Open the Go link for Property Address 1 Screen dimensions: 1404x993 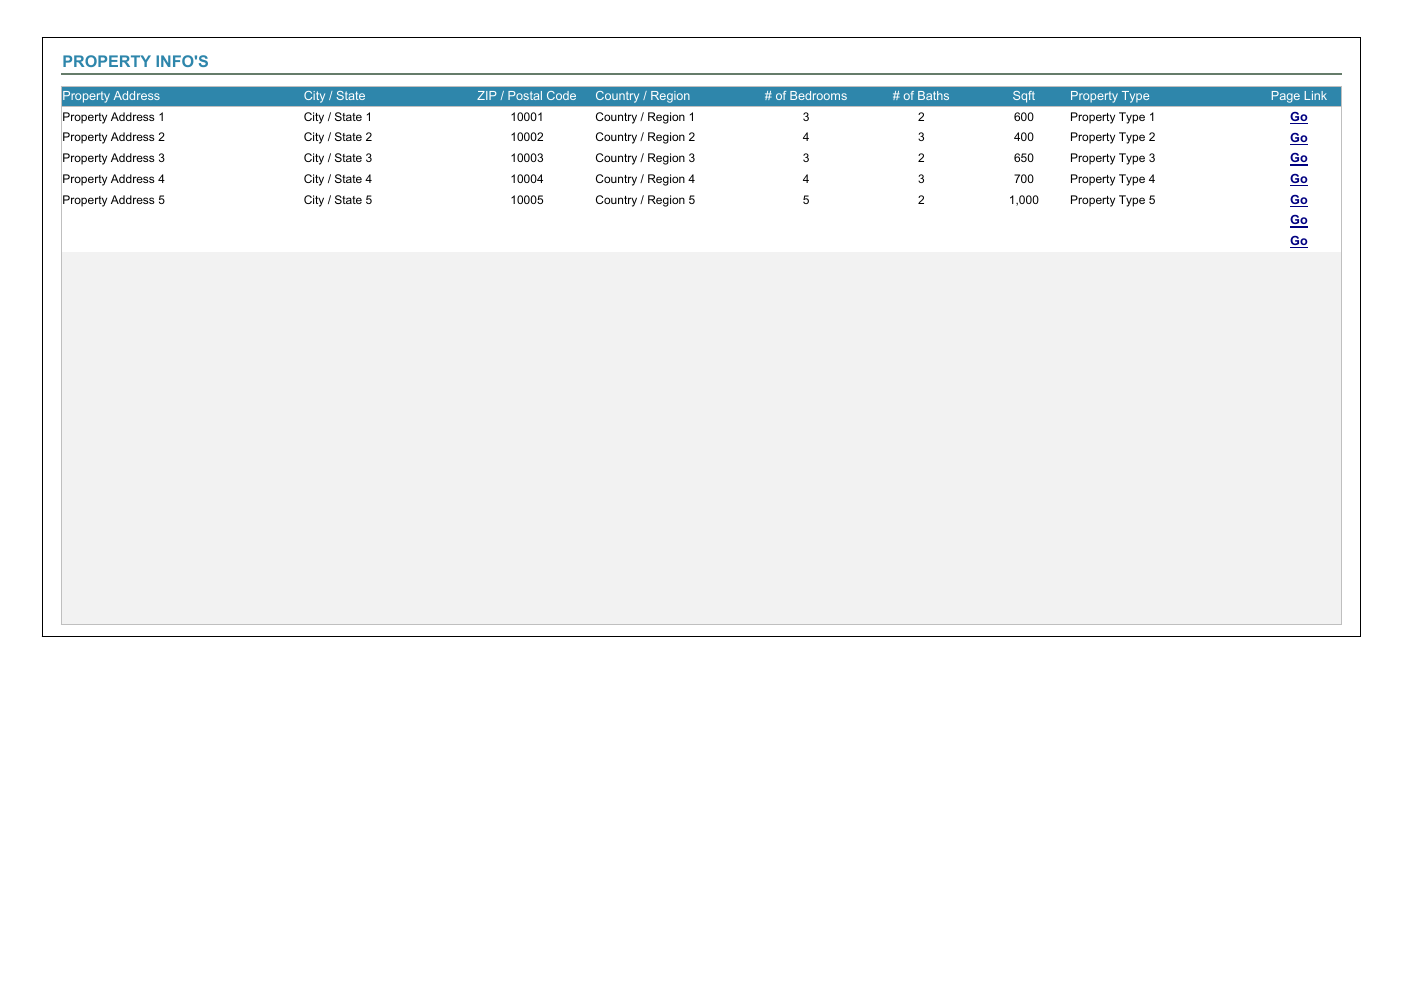pyautogui.click(x=1298, y=117)
